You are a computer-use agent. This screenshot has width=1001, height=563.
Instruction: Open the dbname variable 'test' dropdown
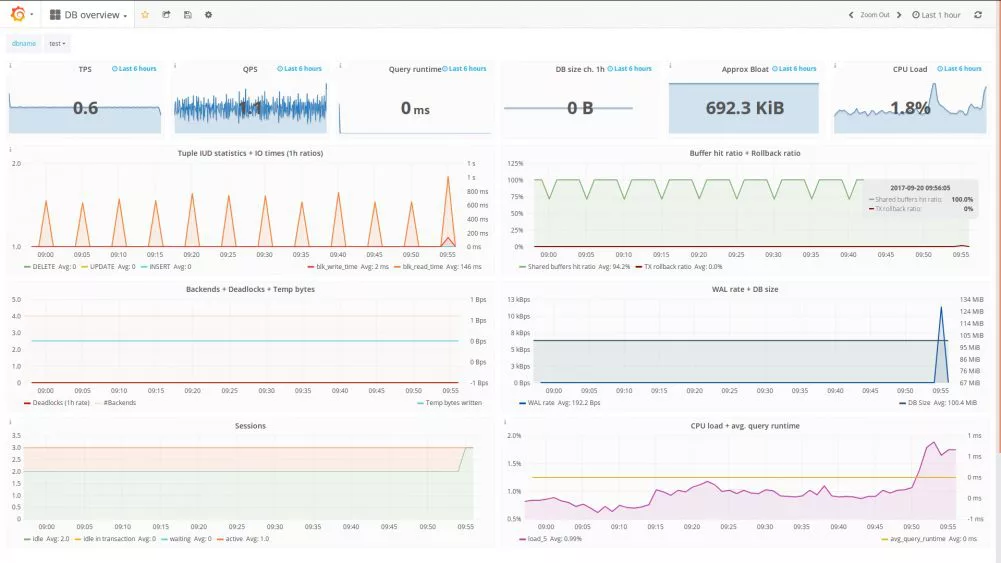tap(57, 43)
